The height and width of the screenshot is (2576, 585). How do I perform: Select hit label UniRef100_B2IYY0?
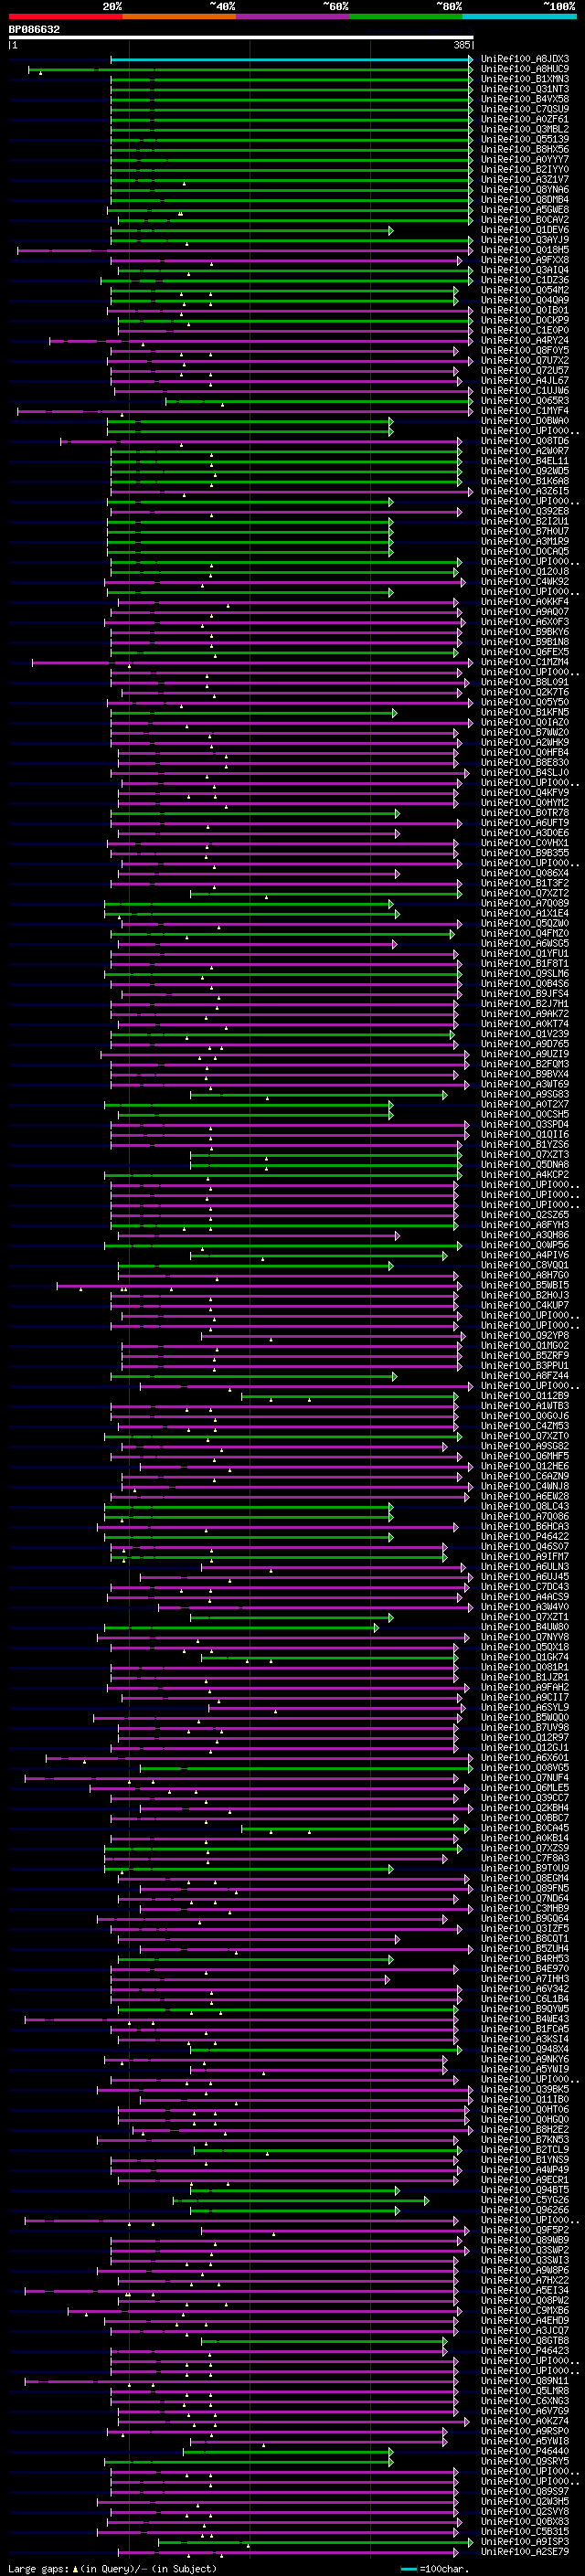tap(525, 170)
